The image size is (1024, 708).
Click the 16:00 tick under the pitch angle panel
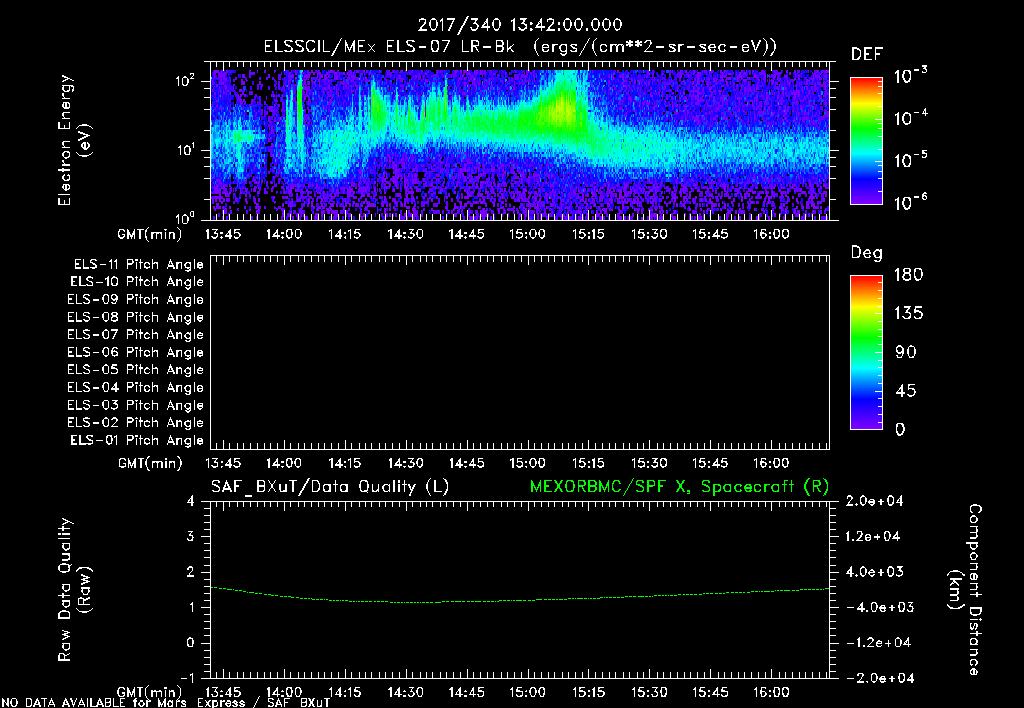point(772,464)
